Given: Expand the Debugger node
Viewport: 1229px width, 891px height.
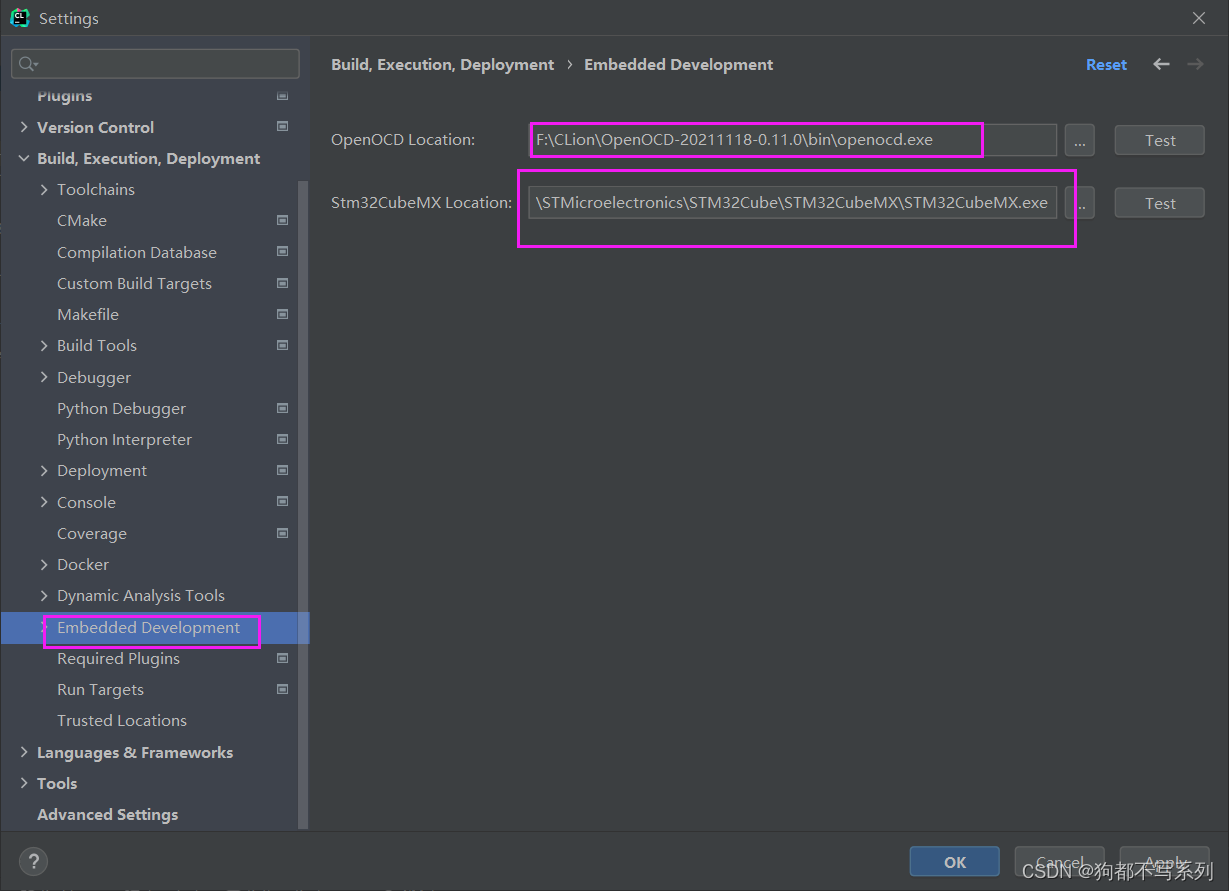Looking at the screenshot, I should [44, 377].
